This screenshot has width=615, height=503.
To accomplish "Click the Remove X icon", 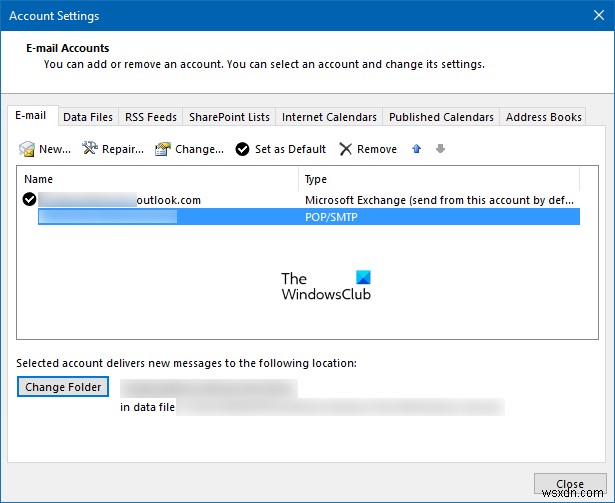I will [346, 149].
